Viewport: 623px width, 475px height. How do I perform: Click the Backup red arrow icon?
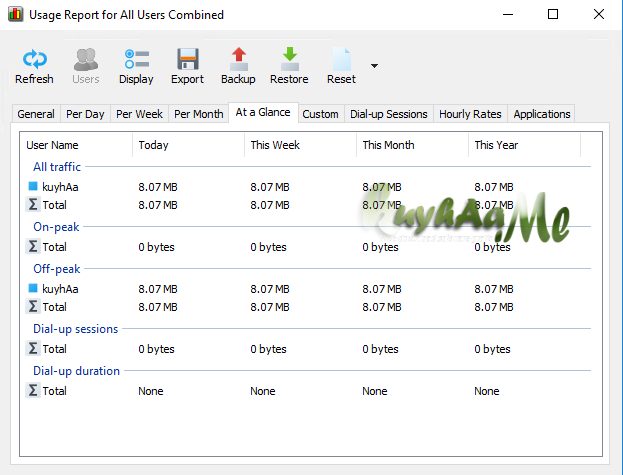pyautogui.click(x=238, y=59)
